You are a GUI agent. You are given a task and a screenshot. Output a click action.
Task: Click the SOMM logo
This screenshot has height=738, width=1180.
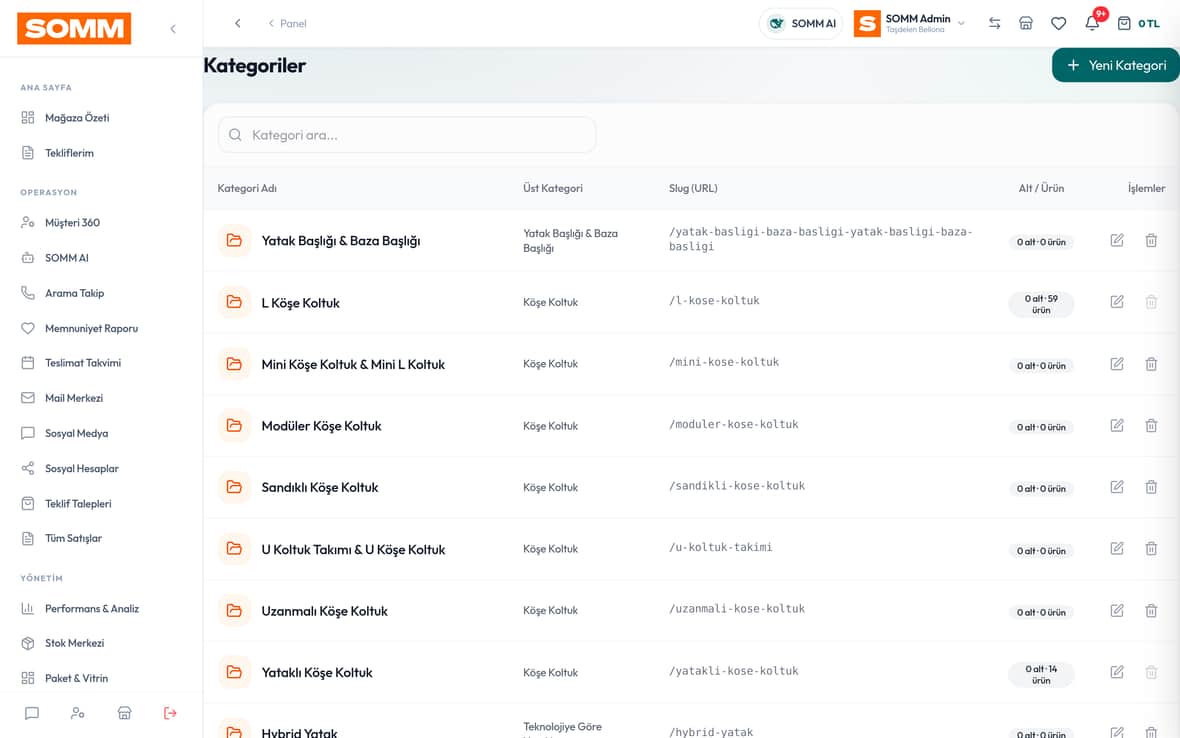click(74, 29)
